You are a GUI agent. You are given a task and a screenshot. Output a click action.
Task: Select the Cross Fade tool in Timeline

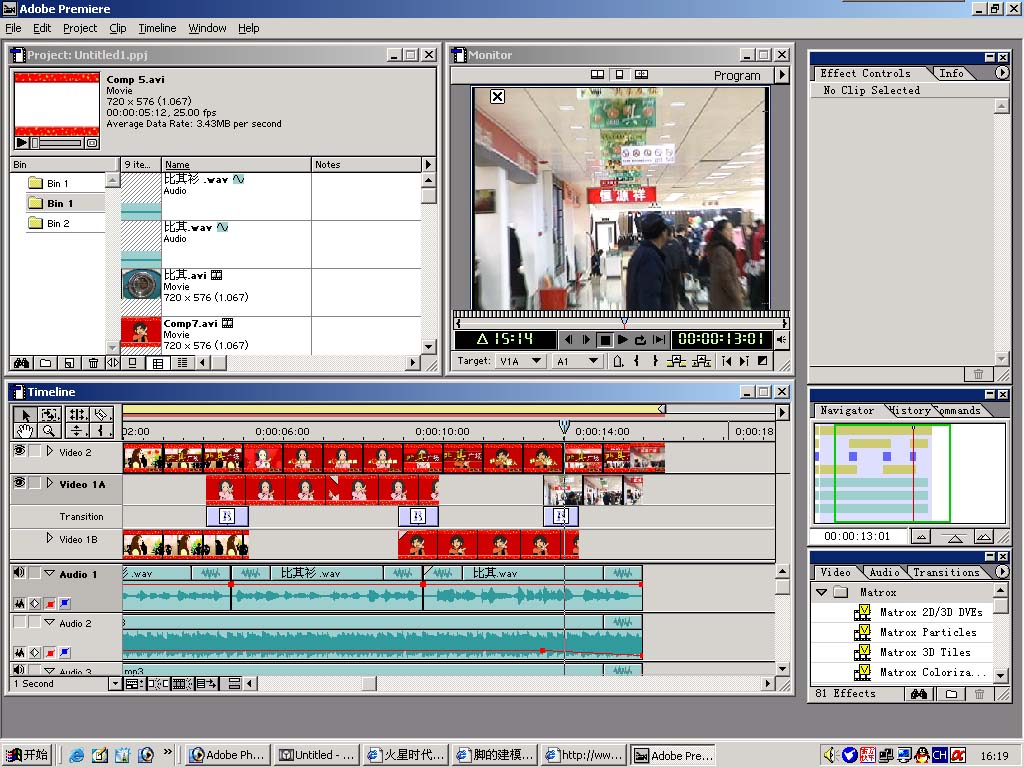pyautogui.click(x=76, y=430)
